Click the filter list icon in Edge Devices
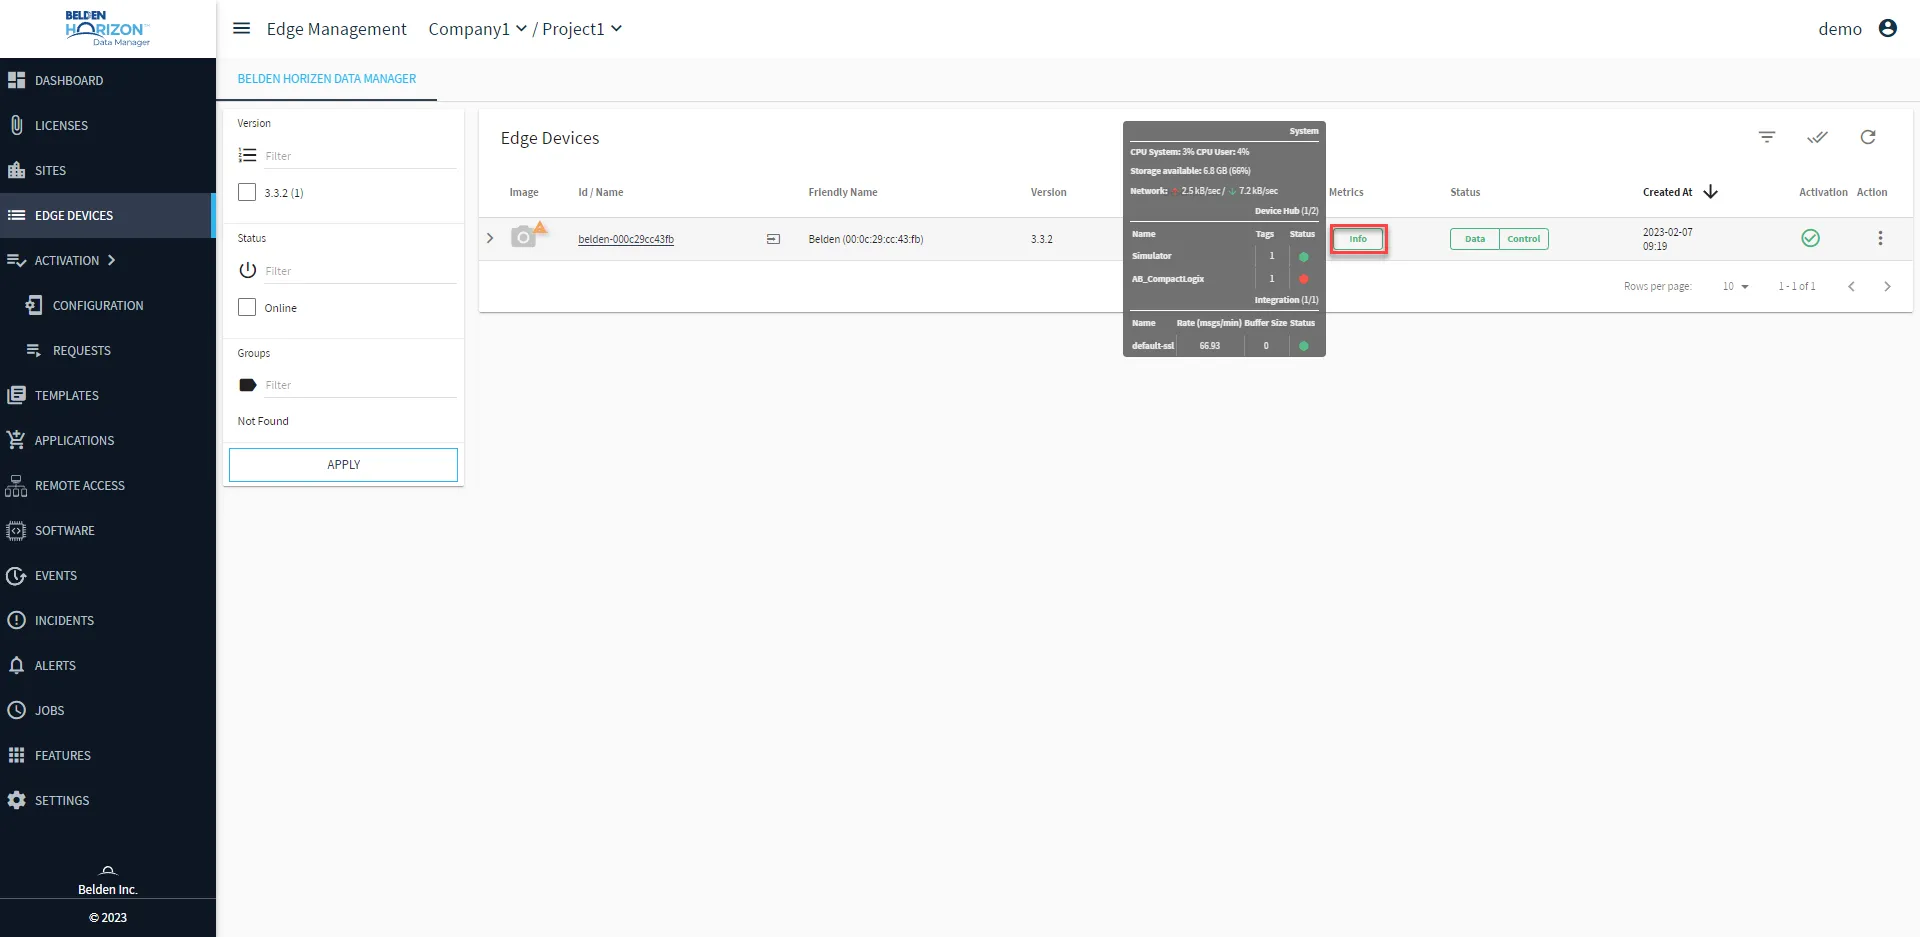1920x937 pixels. pyautogui.click(x=1767, y=137)
